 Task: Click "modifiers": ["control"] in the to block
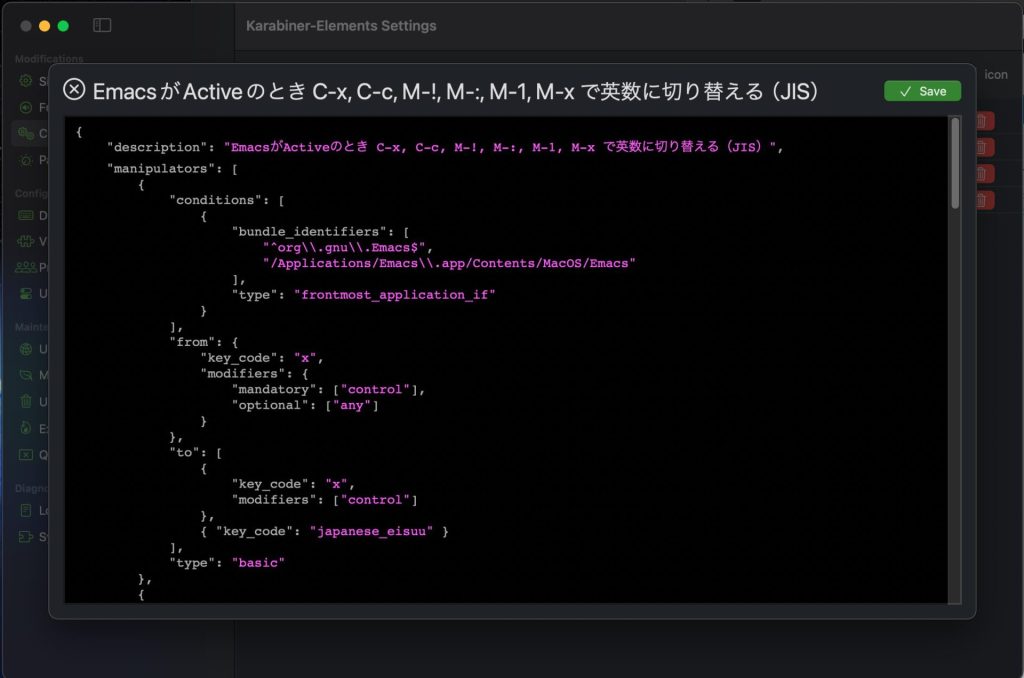pos(325,500)
